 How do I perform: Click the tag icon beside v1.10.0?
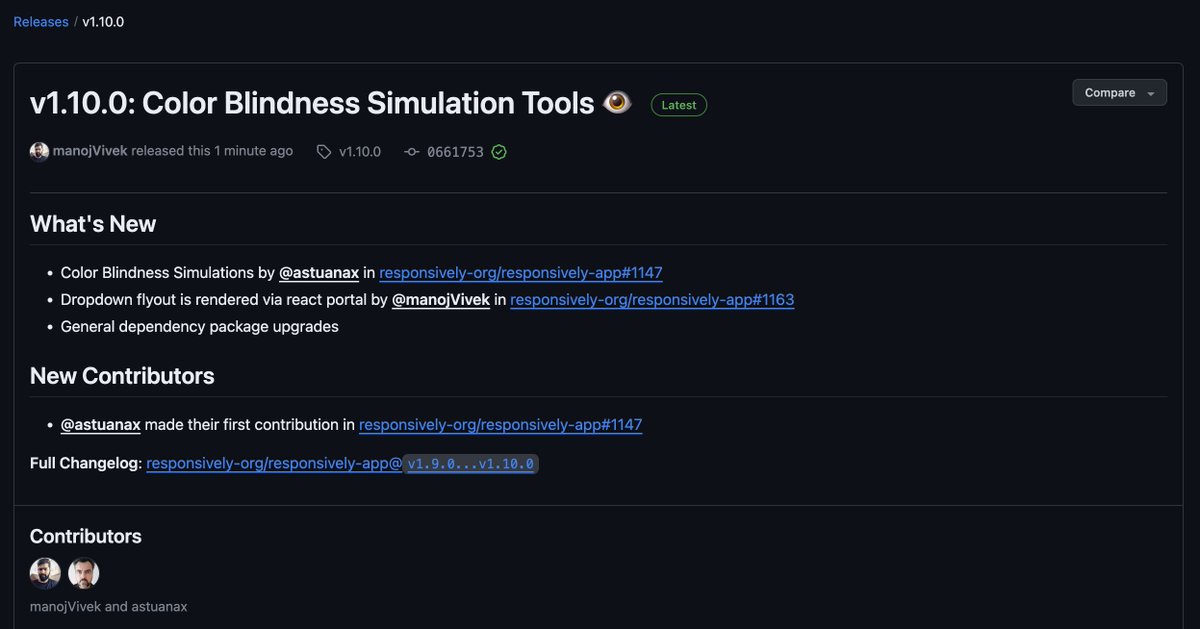tap(323, 151)
